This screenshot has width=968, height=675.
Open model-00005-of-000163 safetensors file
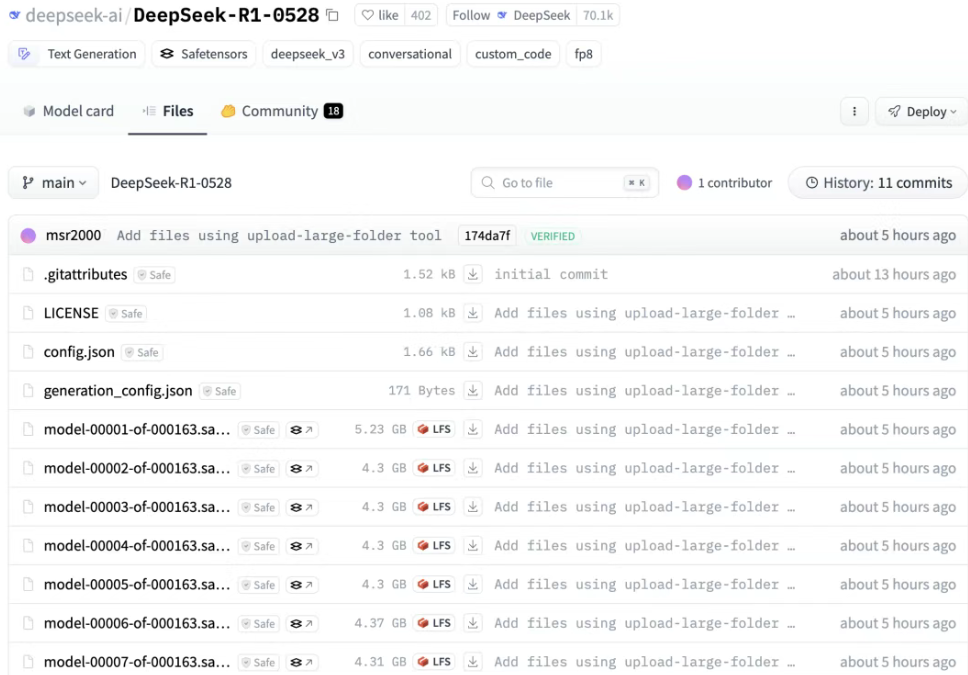pyautogui.click(x=136, y=584)
